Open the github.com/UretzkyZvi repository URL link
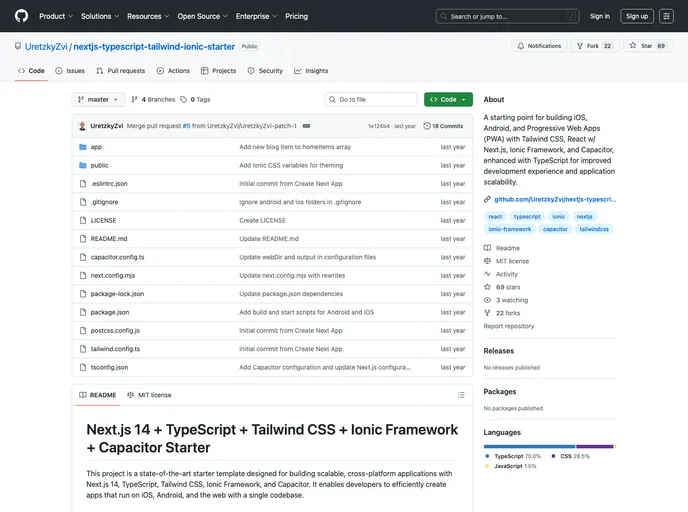 coord(555,199)
